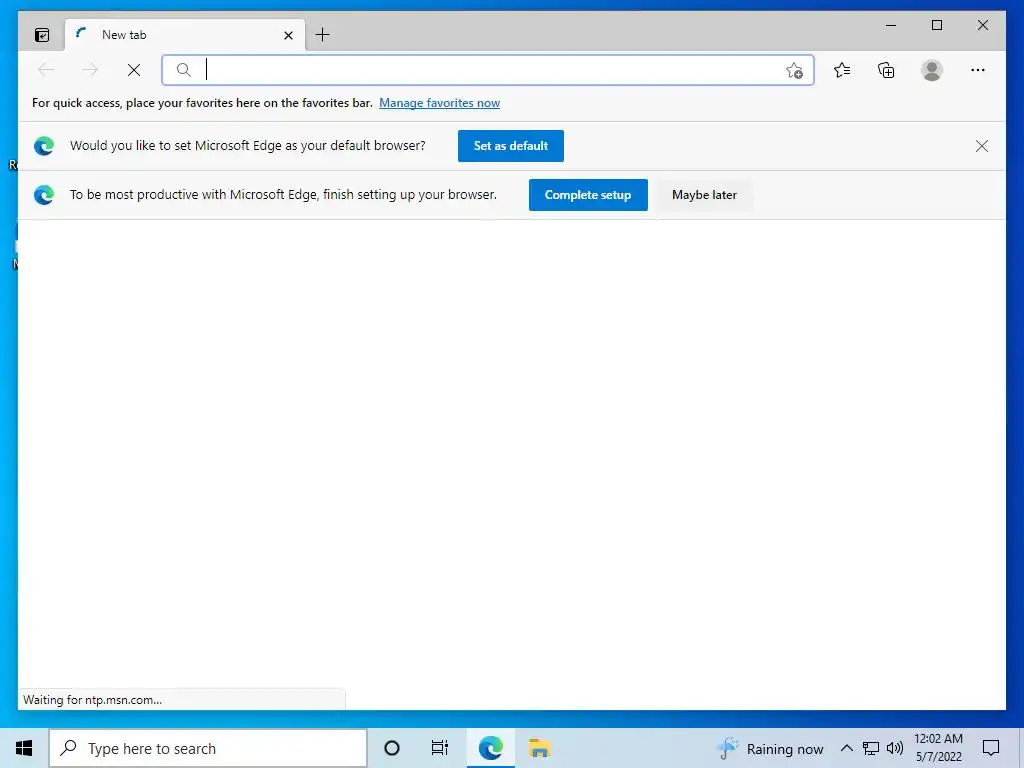Show hidden system tray icons
1024x768 pixels.
pos(846,748)
